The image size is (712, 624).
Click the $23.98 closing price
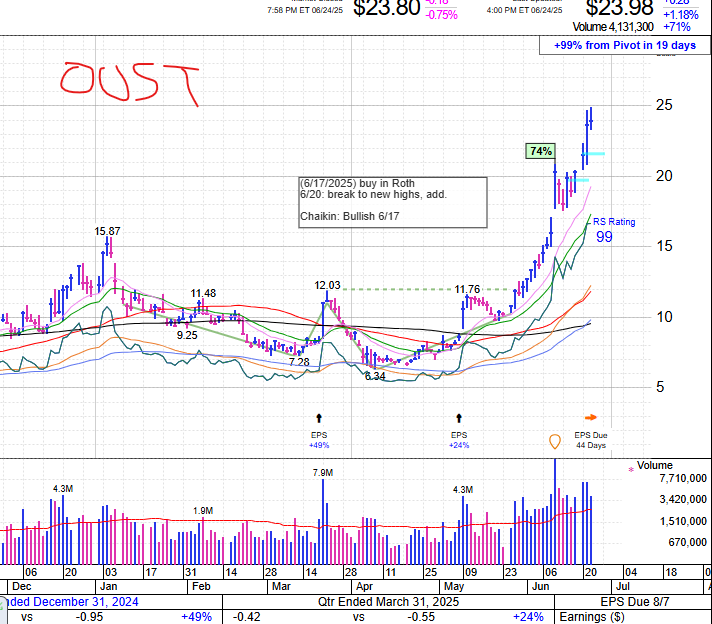(x=619, y=8)
